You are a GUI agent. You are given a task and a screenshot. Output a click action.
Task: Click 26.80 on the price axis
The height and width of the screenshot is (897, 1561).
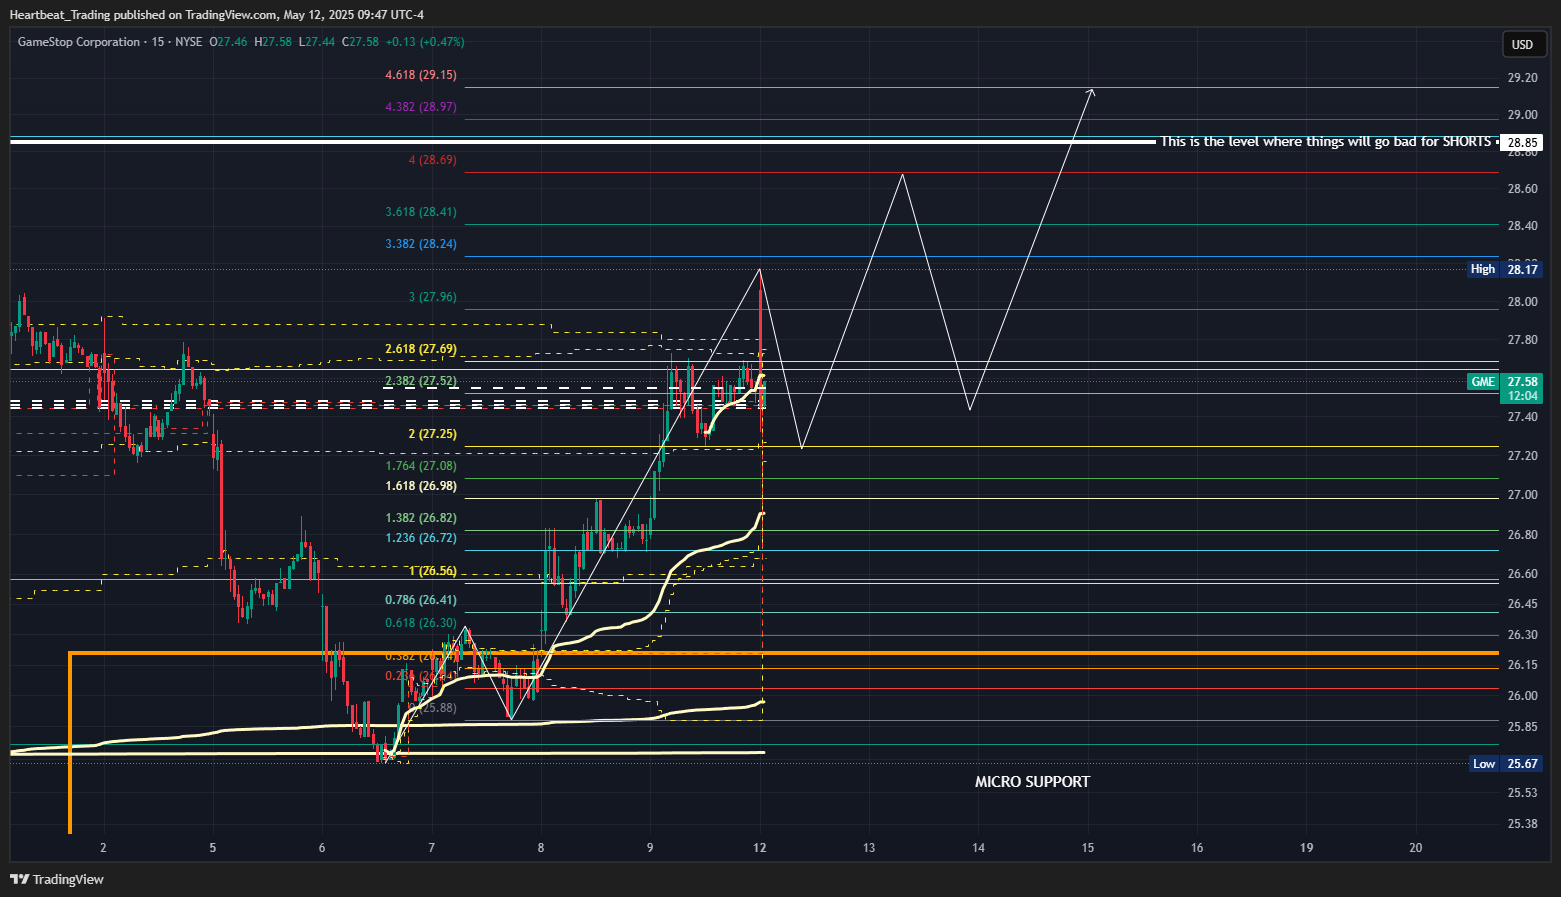point(1522,535)
